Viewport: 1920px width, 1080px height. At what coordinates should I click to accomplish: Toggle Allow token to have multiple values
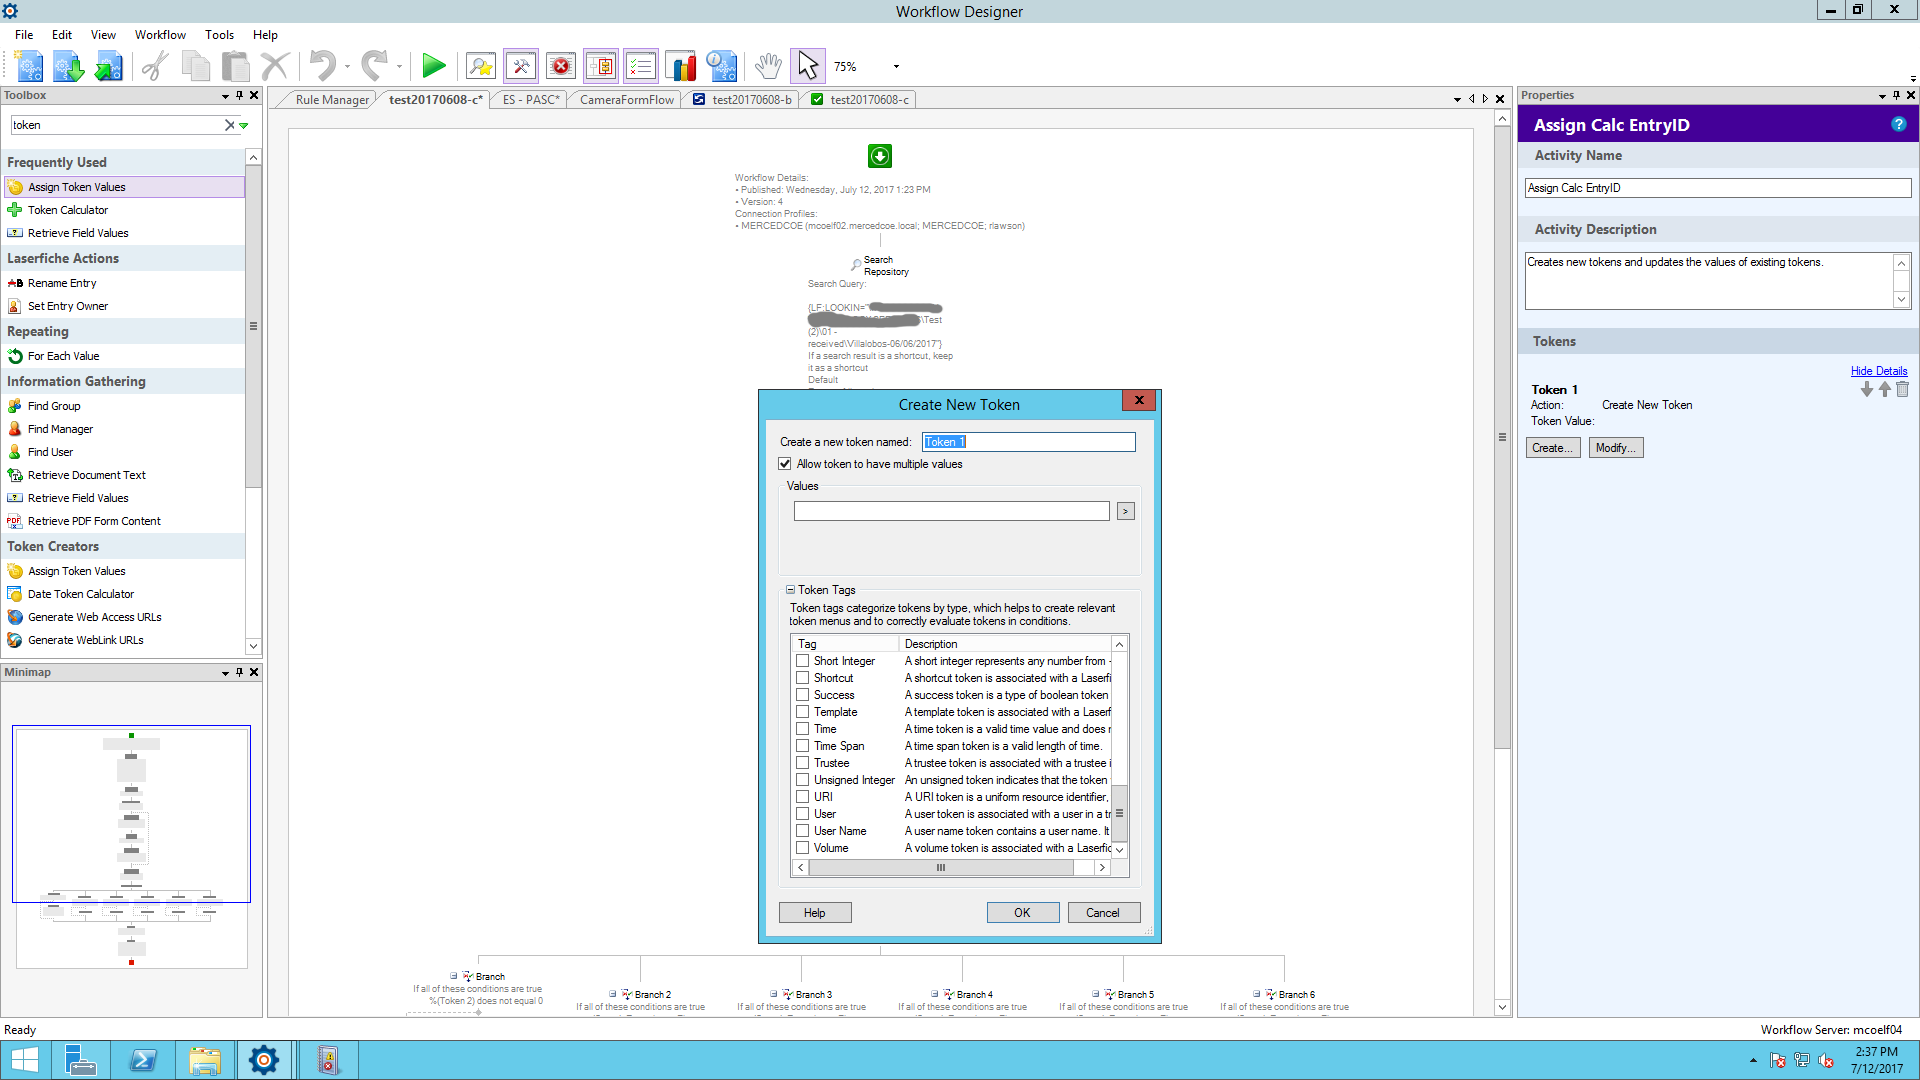coord(785,463)
